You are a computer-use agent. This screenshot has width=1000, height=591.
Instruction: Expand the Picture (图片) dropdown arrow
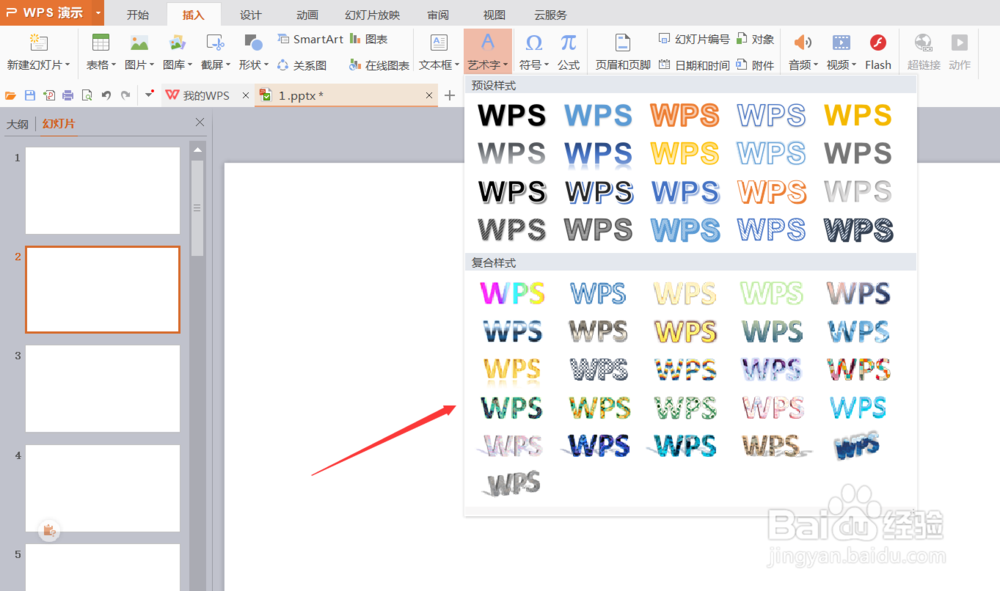coord(152,65)
